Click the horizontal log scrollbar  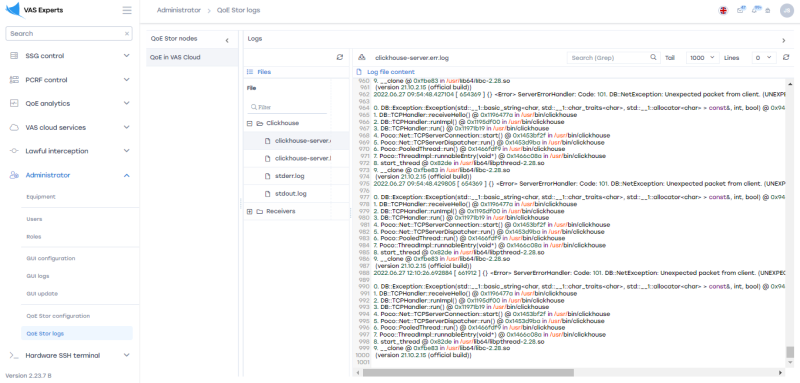(x=468, y=373)
